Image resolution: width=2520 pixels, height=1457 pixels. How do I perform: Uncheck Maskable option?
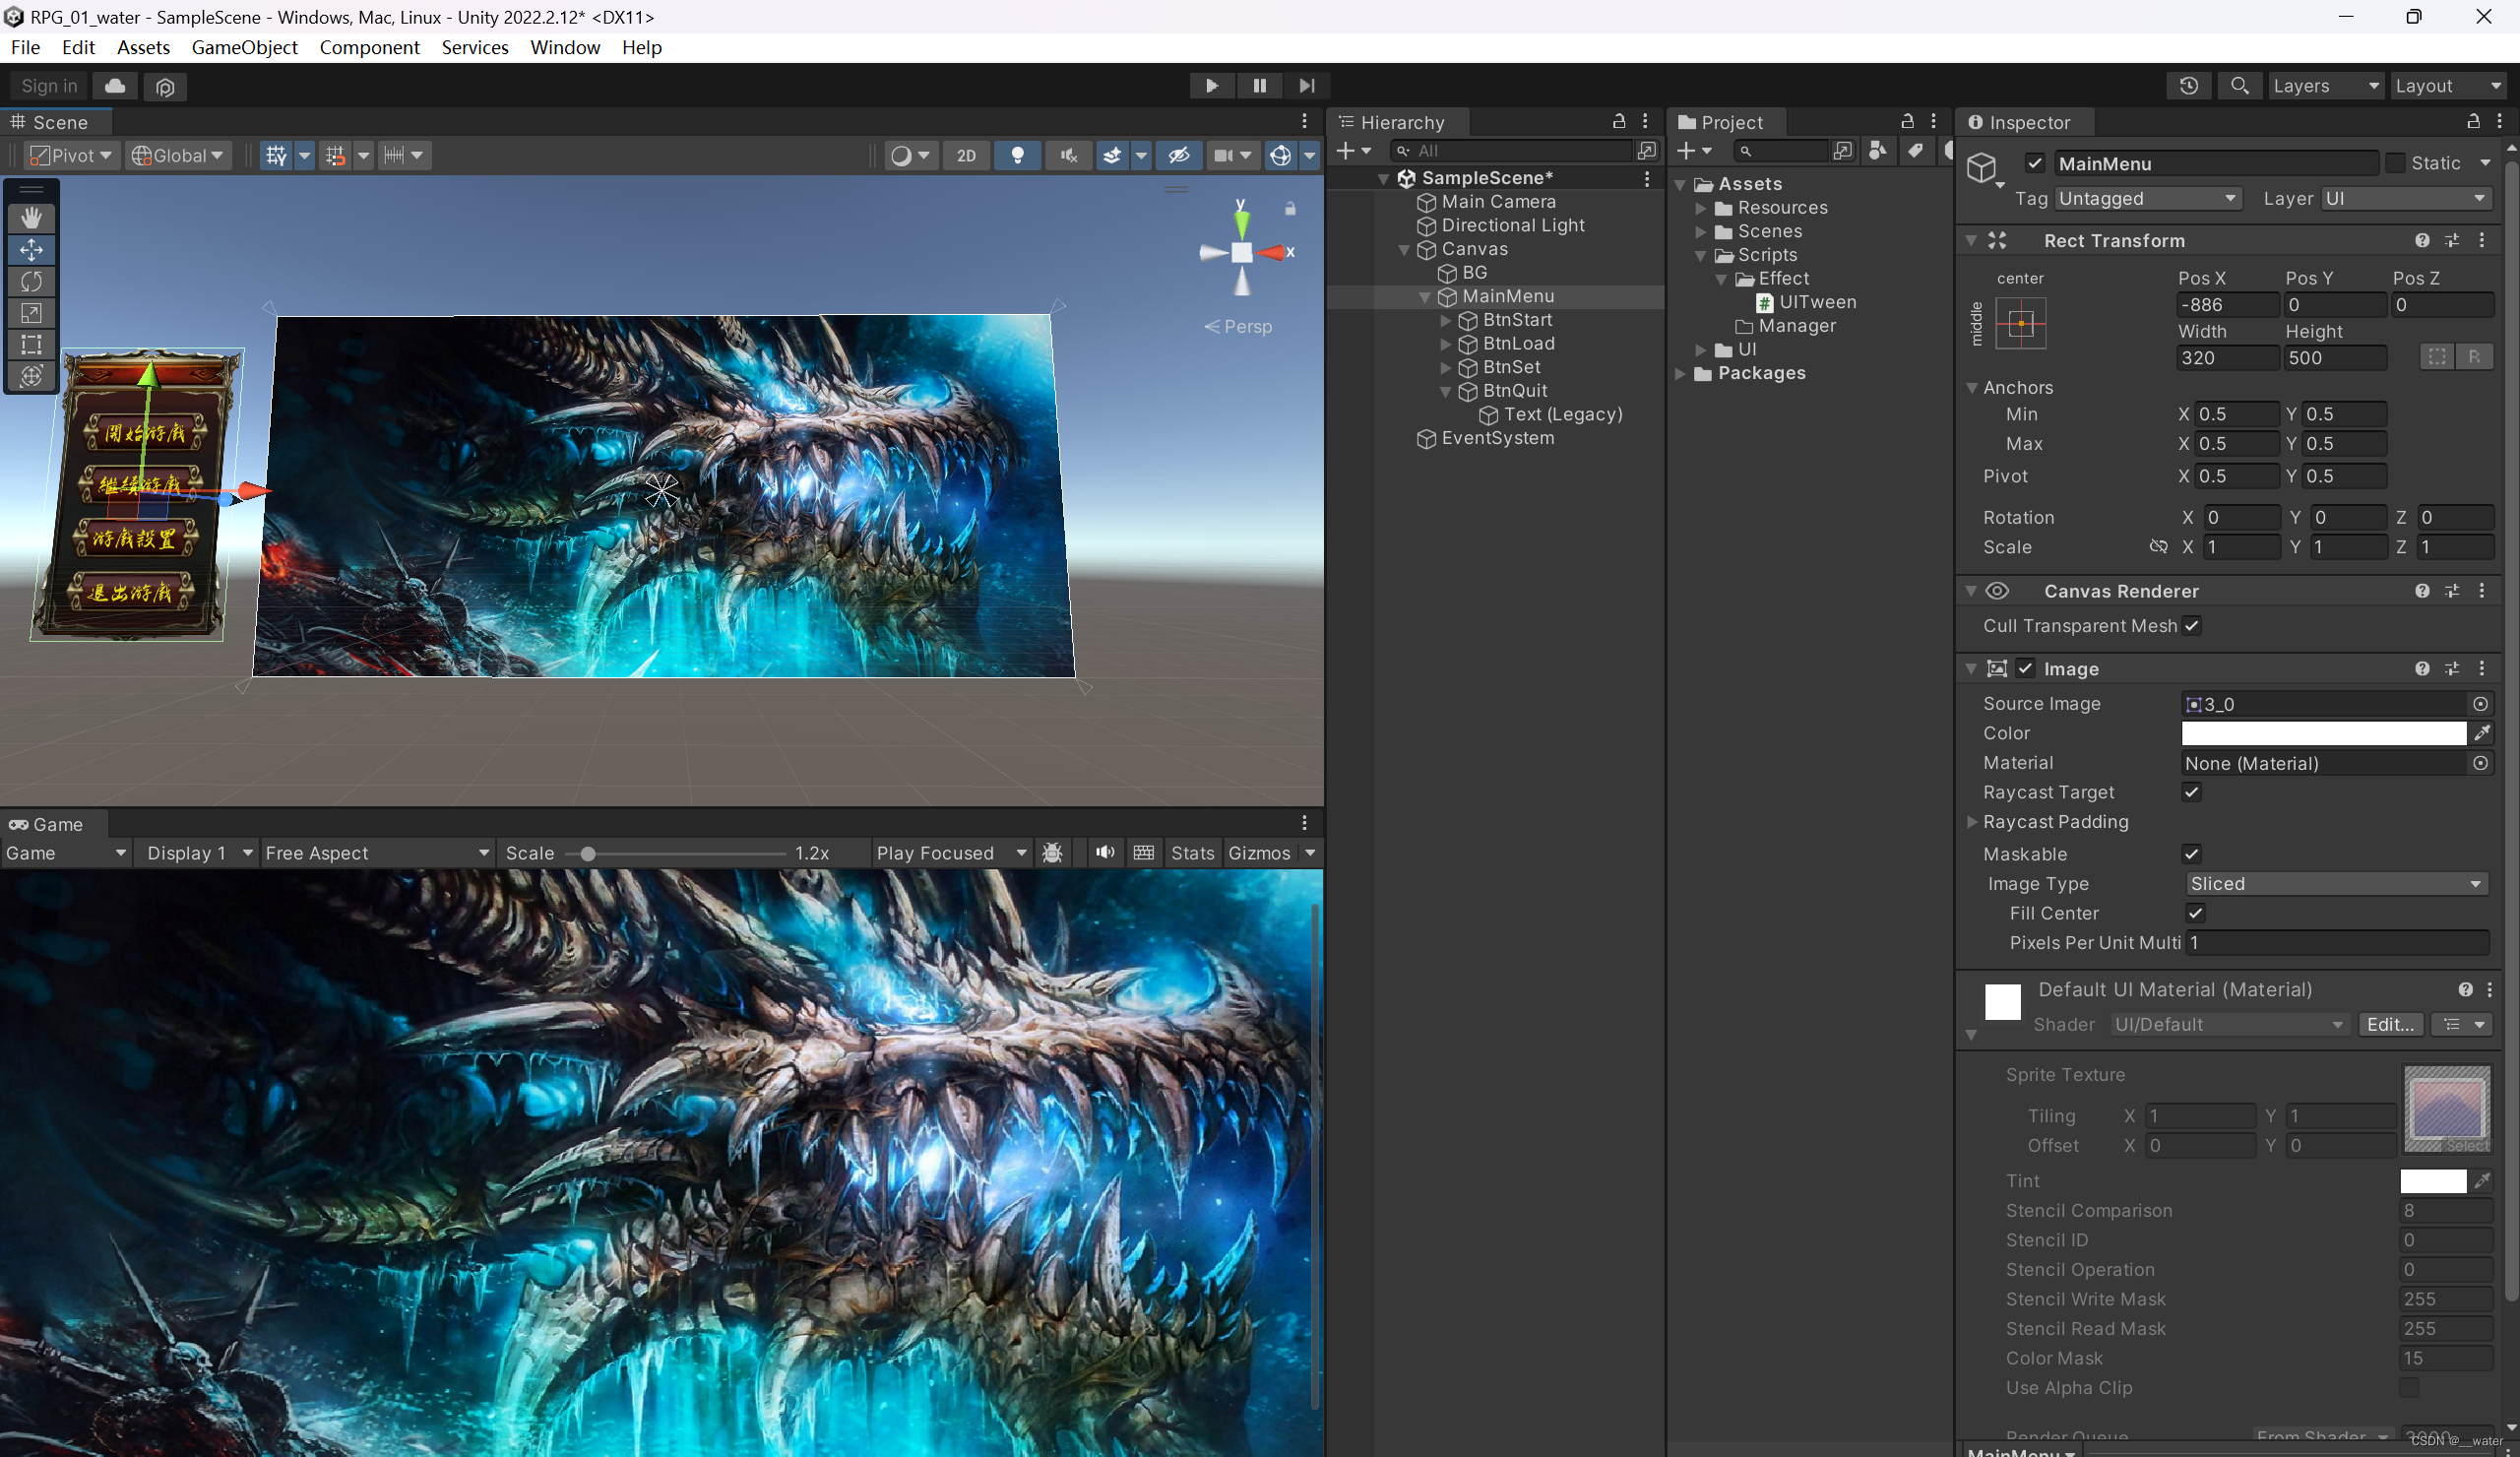point(2191,854)
